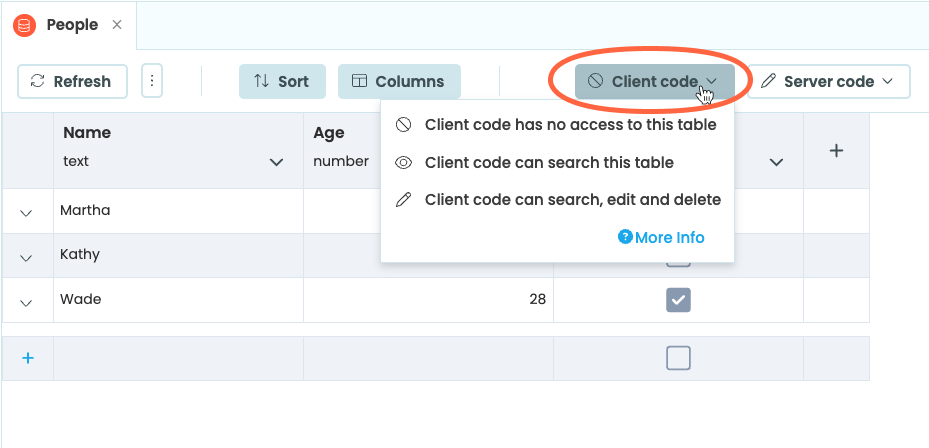This screenshot has width=929, height=448.
Task: Expand the Name column type dropdown
Action: pyautogui.click(x=277, y=162)
